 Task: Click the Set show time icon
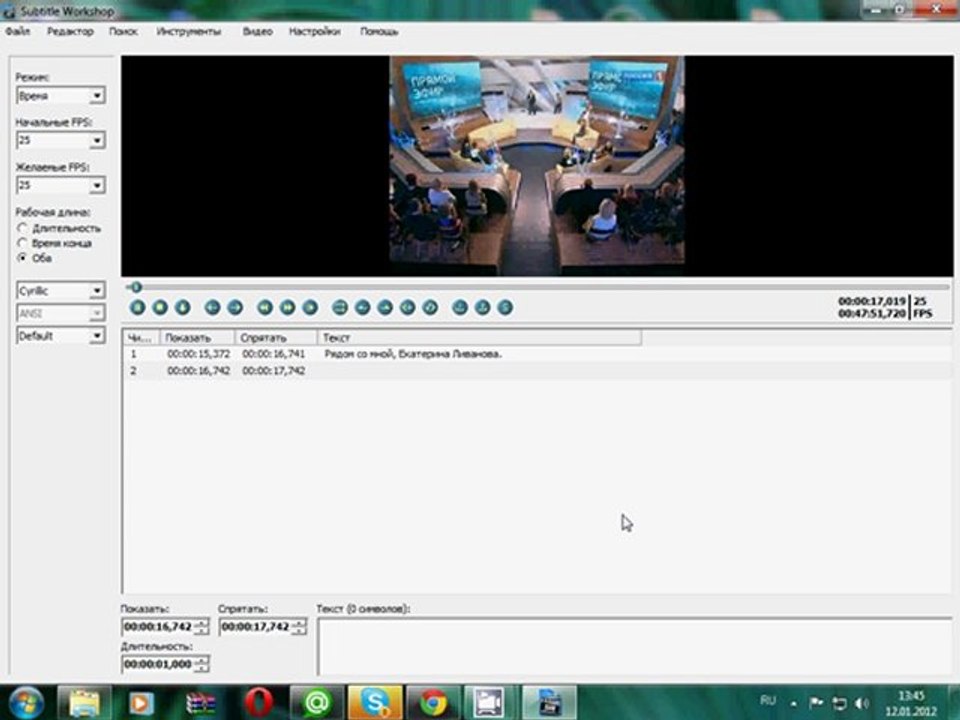[362, 307]
